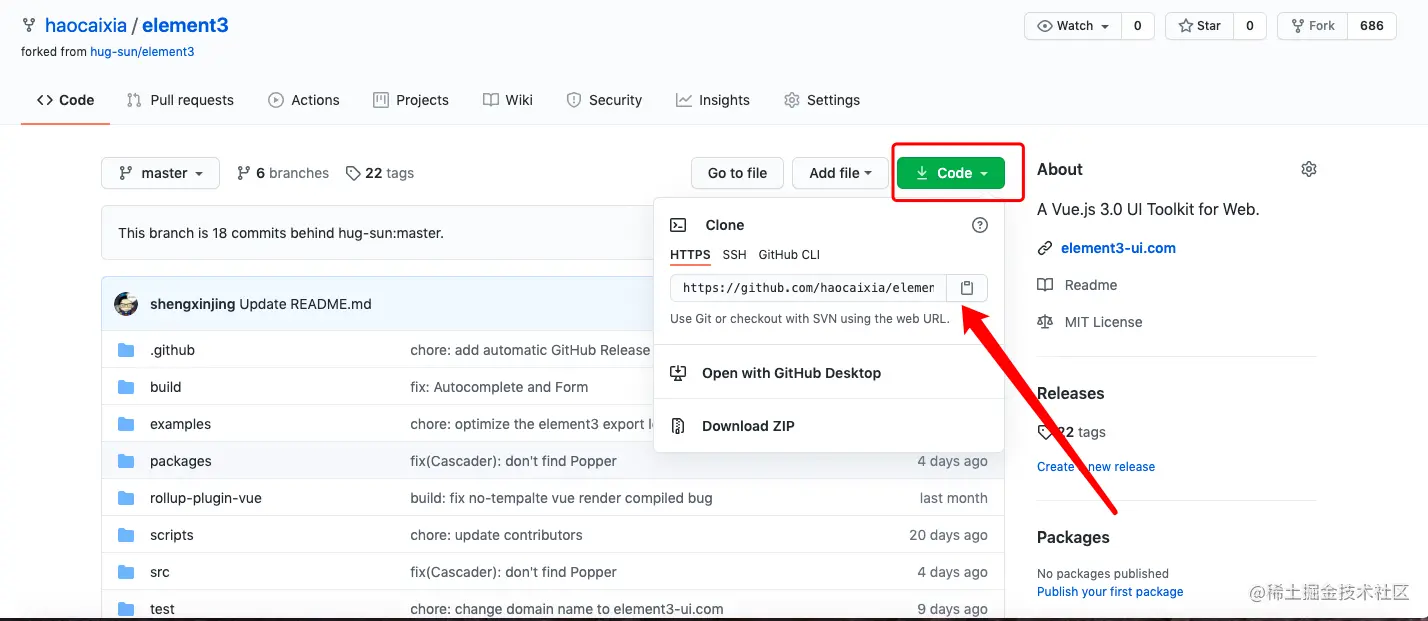Open the hug-sun/element3 upstream link

point(142,52)
